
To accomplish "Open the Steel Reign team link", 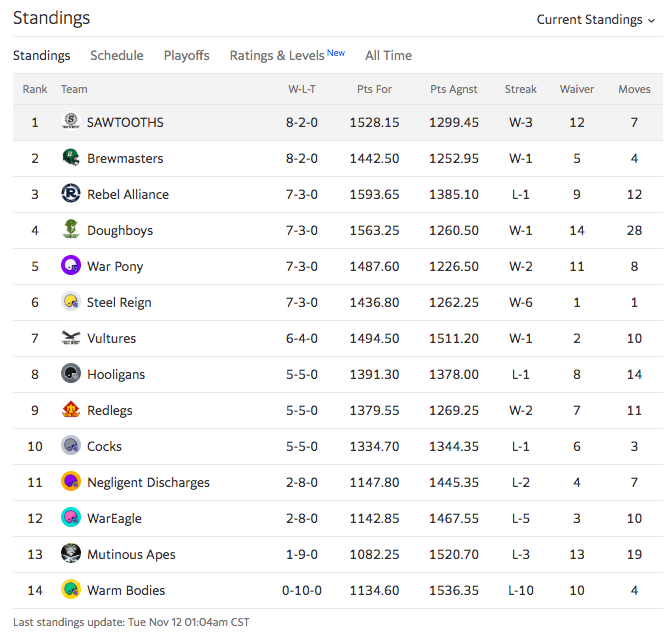I will [119, 302].
